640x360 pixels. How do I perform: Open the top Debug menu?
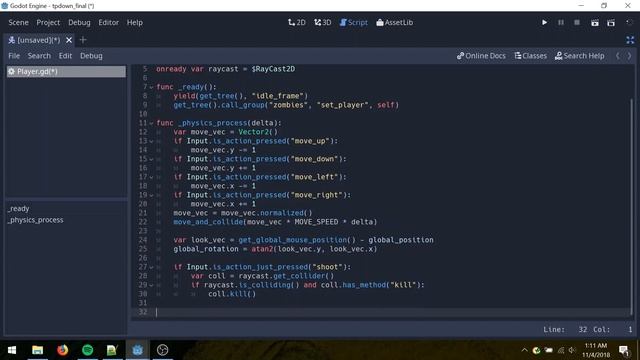point(79,22)
